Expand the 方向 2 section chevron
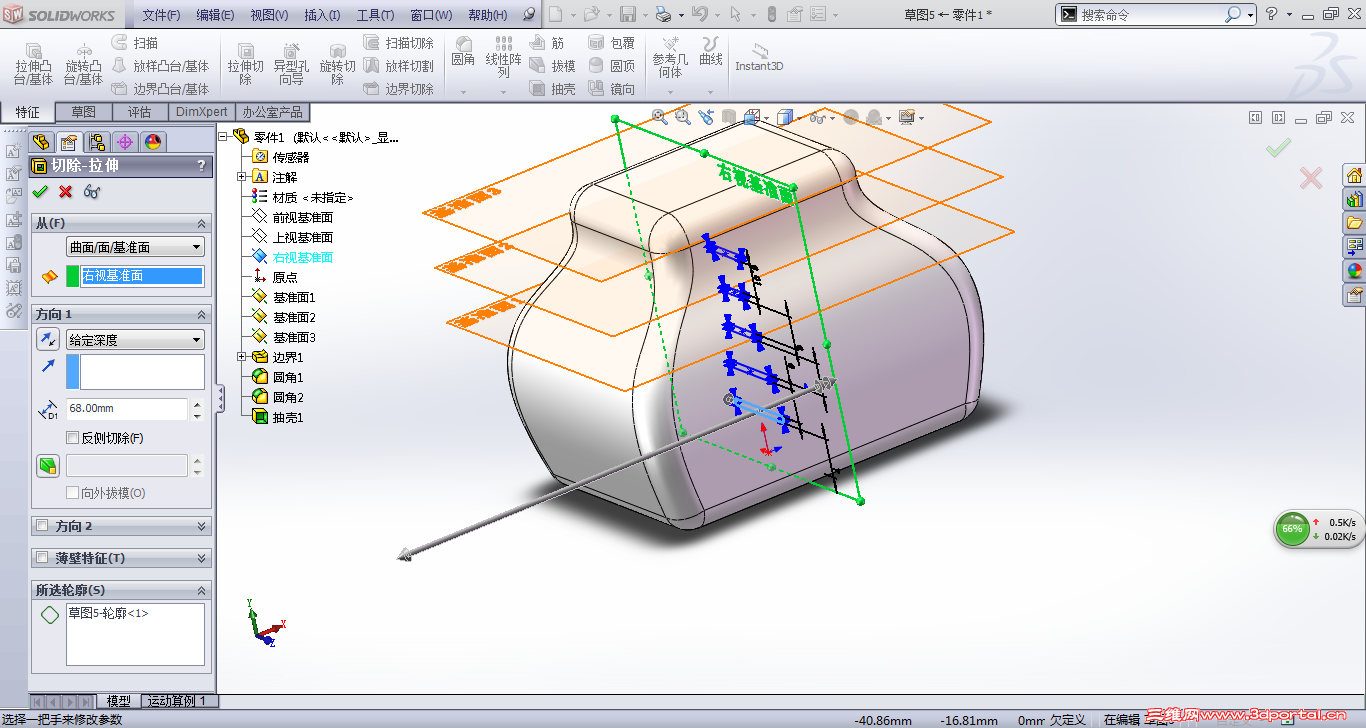1366x728 pixels. tap(201, 526)
